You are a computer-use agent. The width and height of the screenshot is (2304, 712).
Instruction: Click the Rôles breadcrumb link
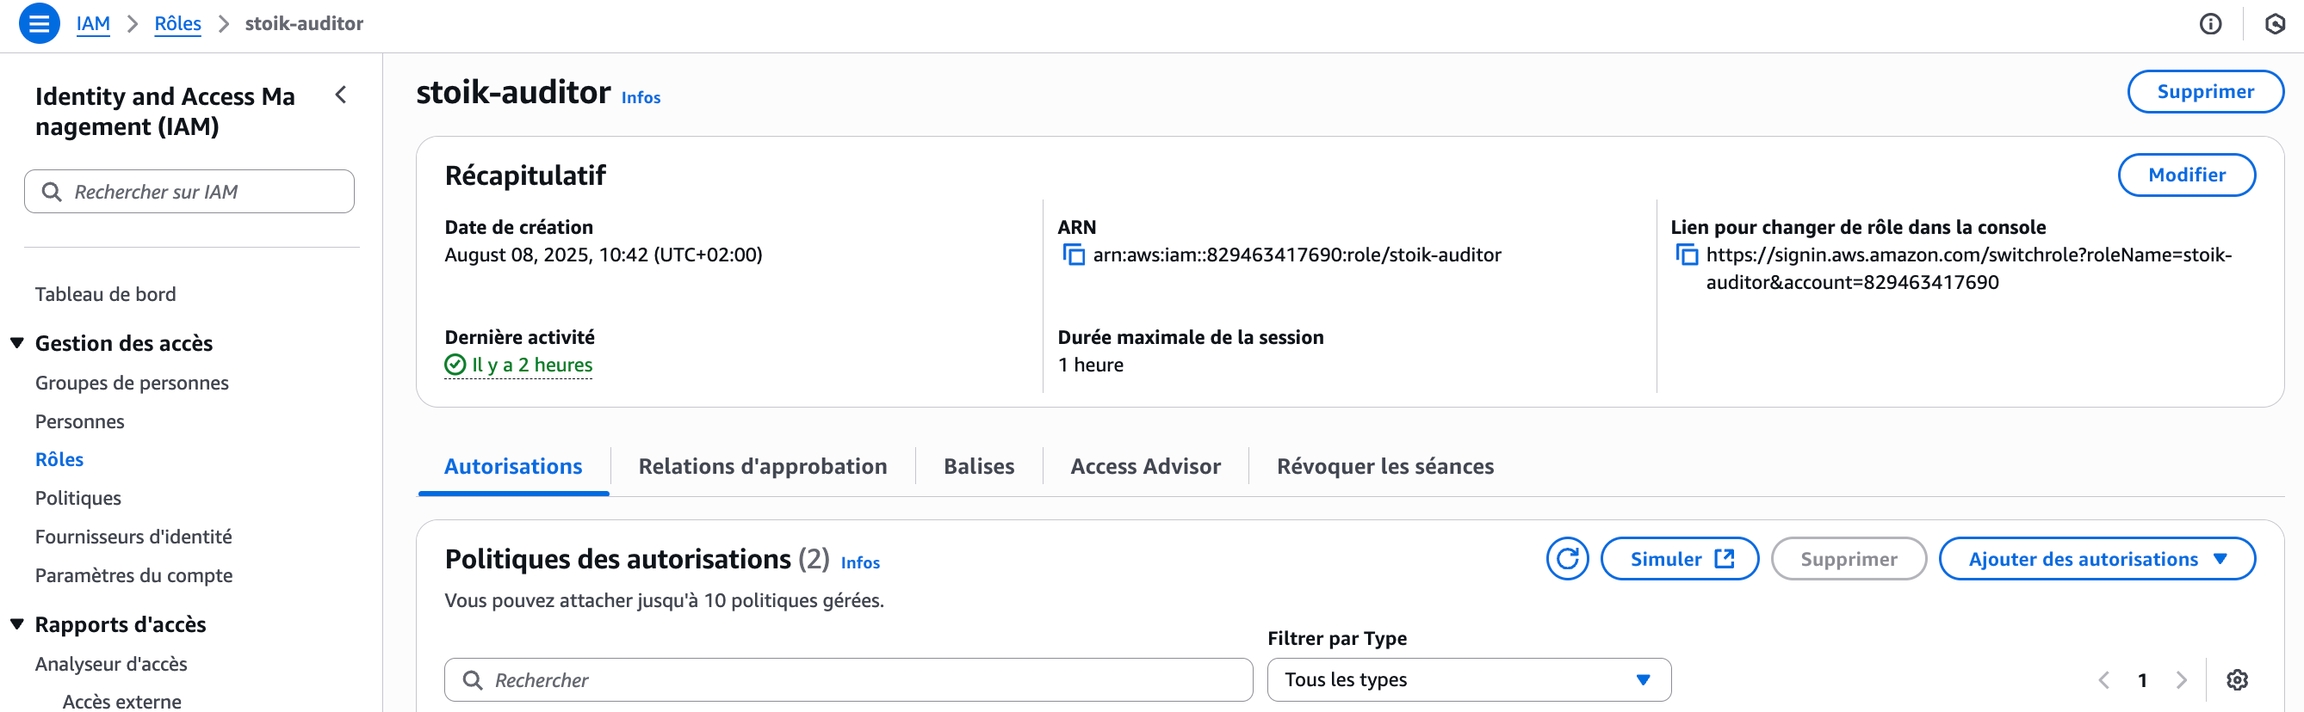coord(177,23)
